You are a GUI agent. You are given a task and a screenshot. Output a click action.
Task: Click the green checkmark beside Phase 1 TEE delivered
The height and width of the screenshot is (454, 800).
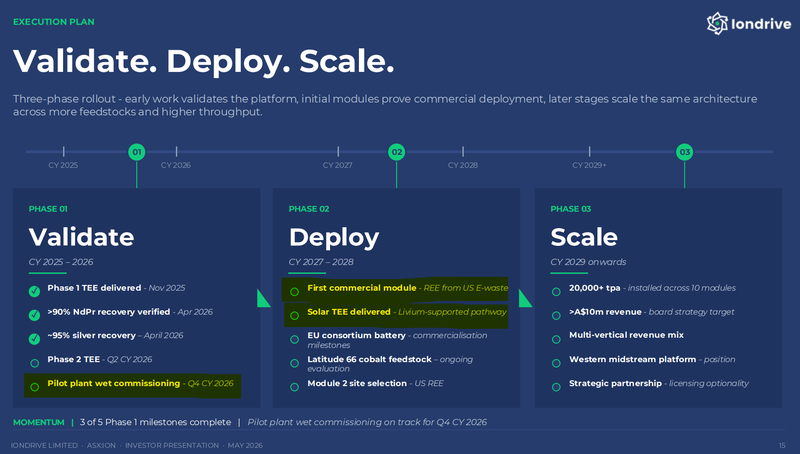coord(34,291)
